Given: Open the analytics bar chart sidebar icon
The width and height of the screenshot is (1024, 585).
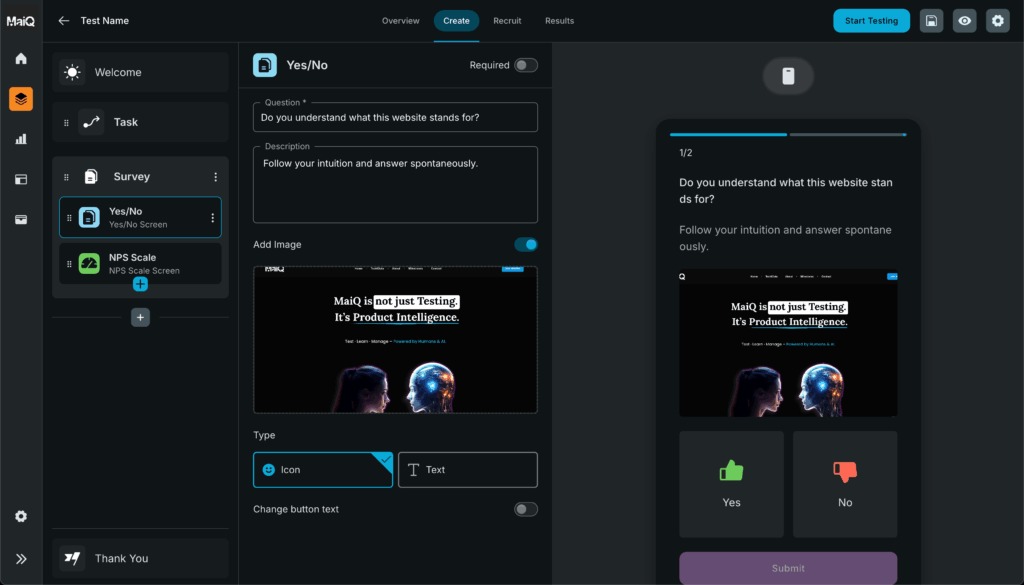Looking at the screenshot, I should pyautogui.click(x=21, y=139).
